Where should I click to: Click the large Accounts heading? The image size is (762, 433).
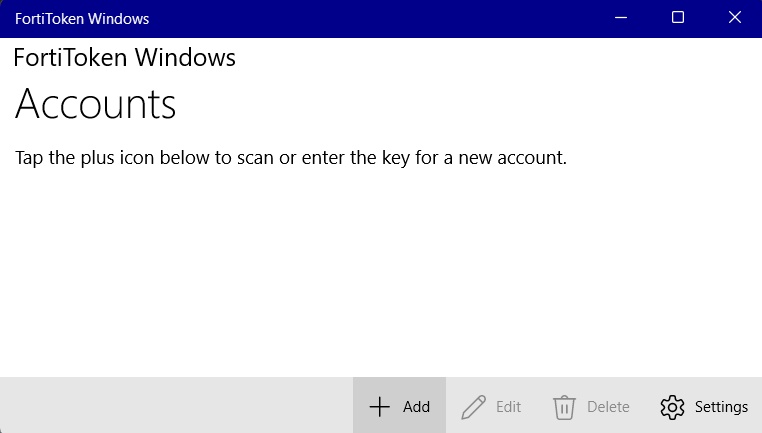96,104
